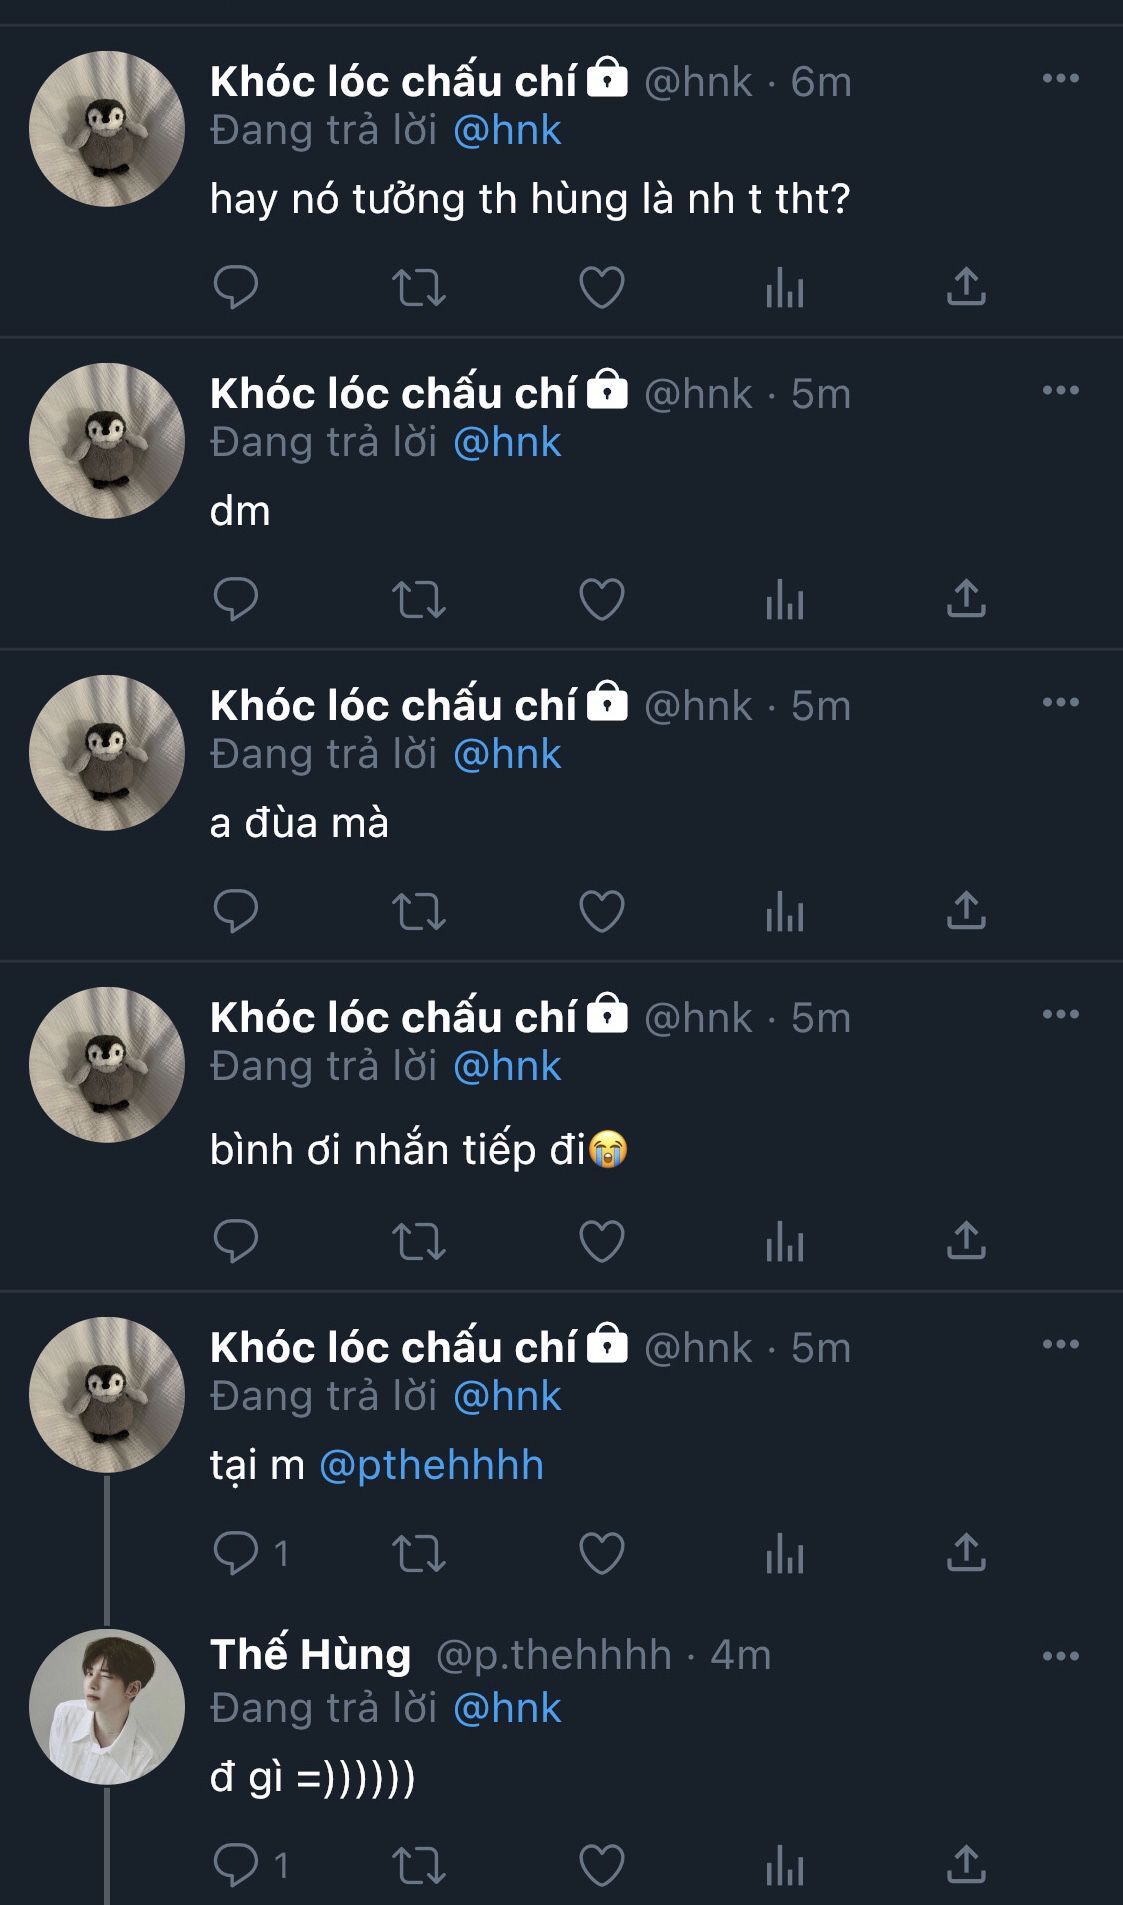View analytics for Thế Hùng's 'đ gì' reply
Image resolution: width=1123 pixels, height=1905 pixels.
coord(784,1866)
